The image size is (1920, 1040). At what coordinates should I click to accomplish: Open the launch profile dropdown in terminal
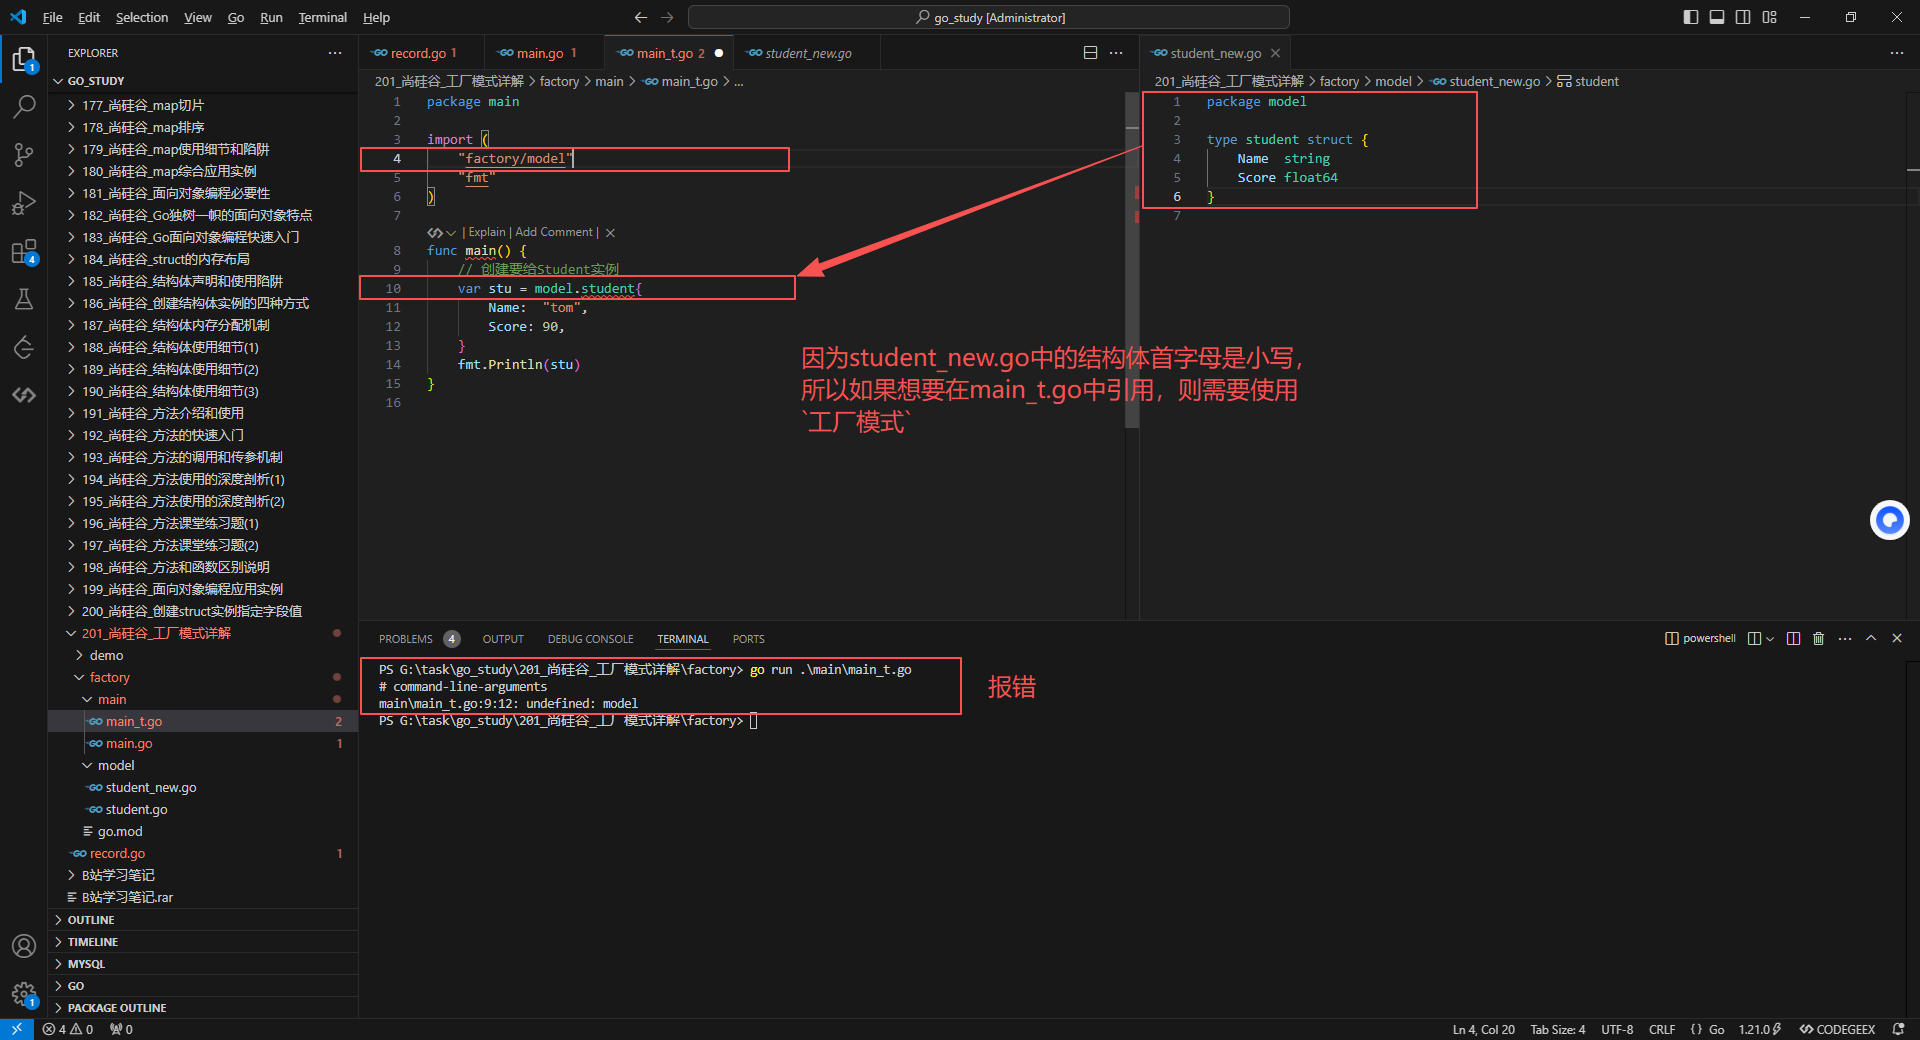pyautogui.click(x=1770, y=638)
